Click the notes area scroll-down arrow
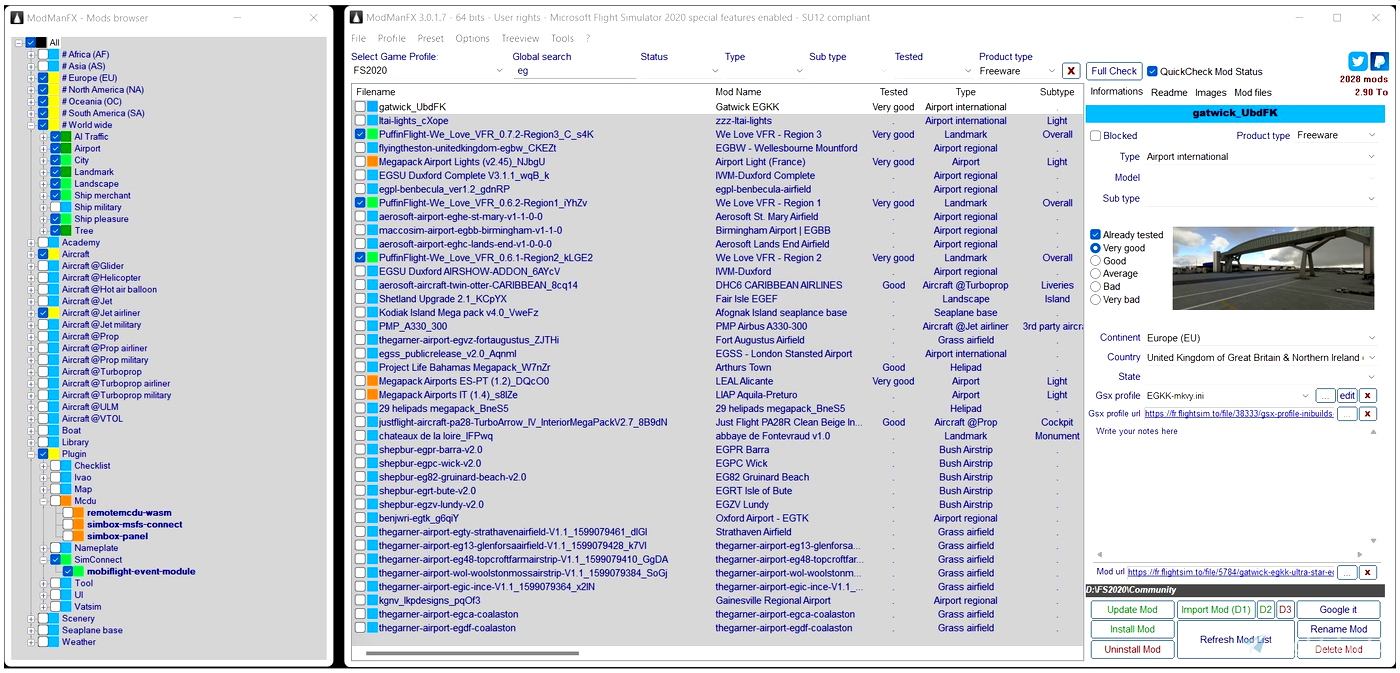This screenshot has height=673, width=1400. [1373, 542]
